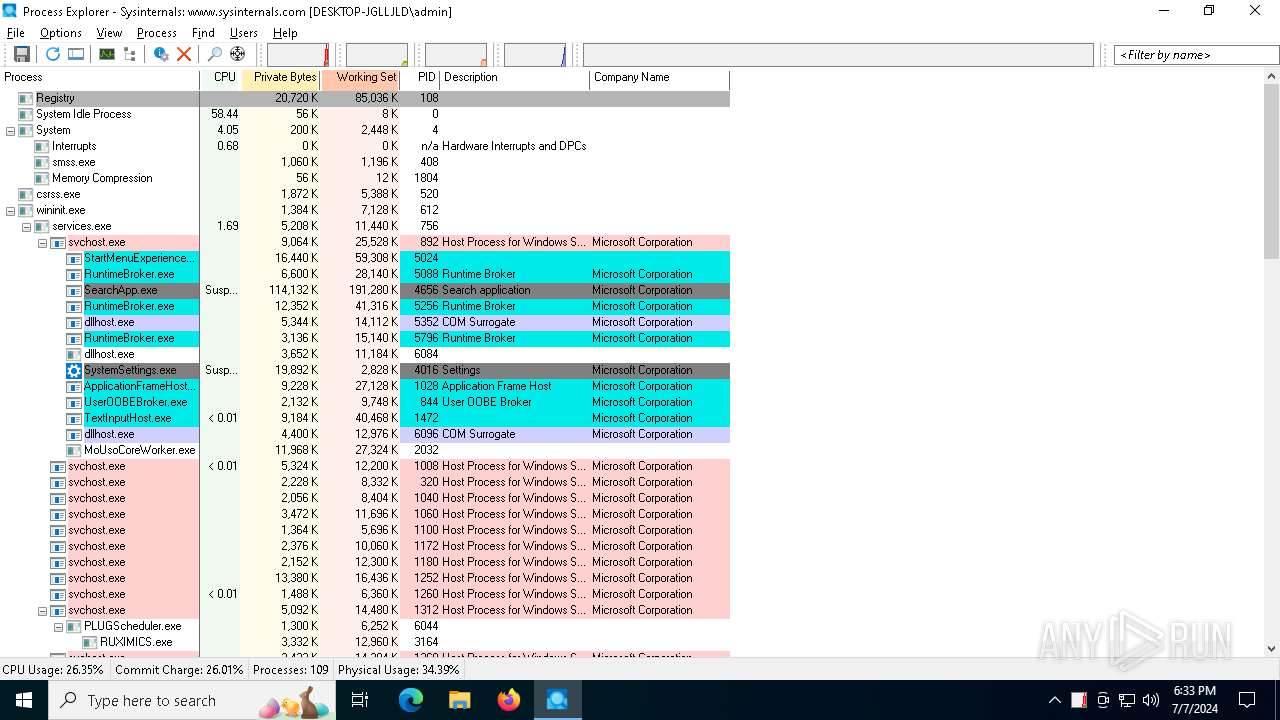Select the ApplicationFrameHost row
This screenshot has width=1280, height=720.
pos(365,386)
